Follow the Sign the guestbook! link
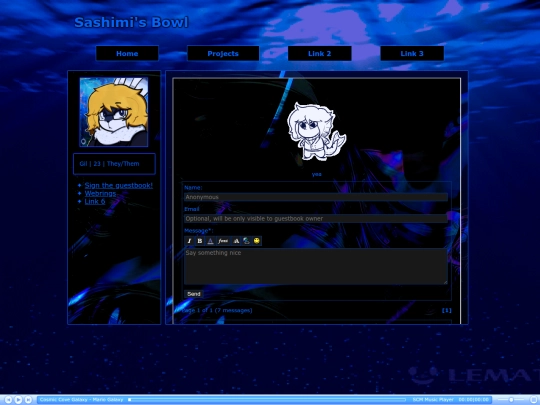The height and width of the screenshot is (405, 540). [118, 186]
